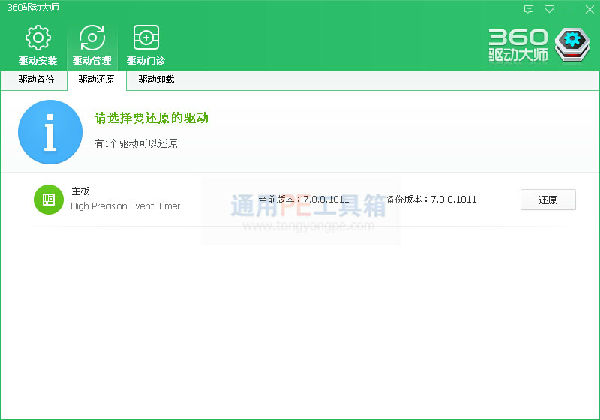Image resolution: width=600 pixels, height=420 pixels.
Task: Click the 还原 button for 主板 driver
Action: coord(548,199)
